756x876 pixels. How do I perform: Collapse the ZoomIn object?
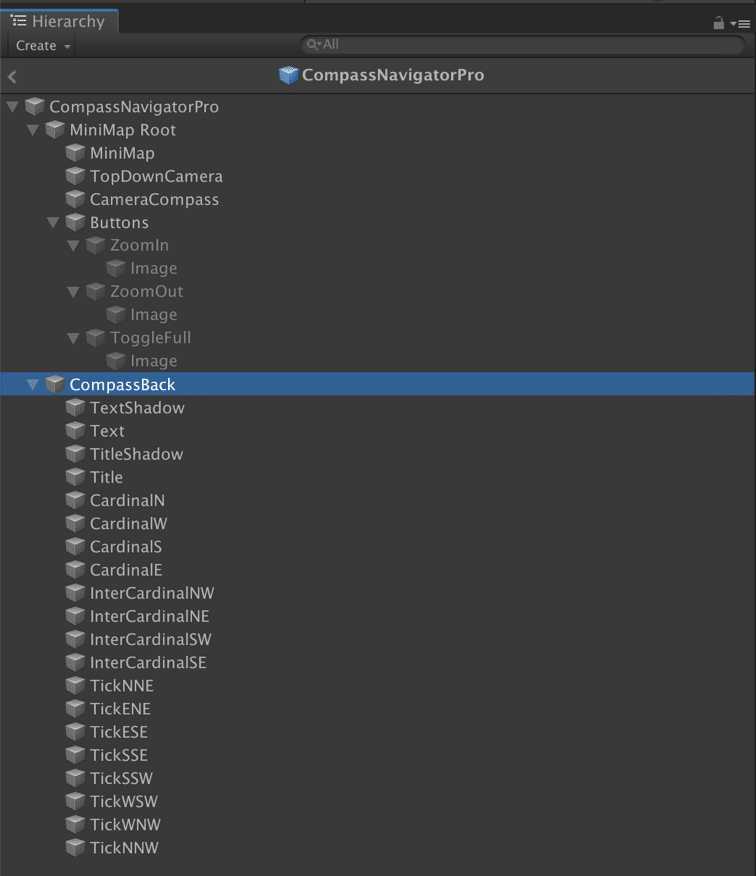[x=73, y=246]
